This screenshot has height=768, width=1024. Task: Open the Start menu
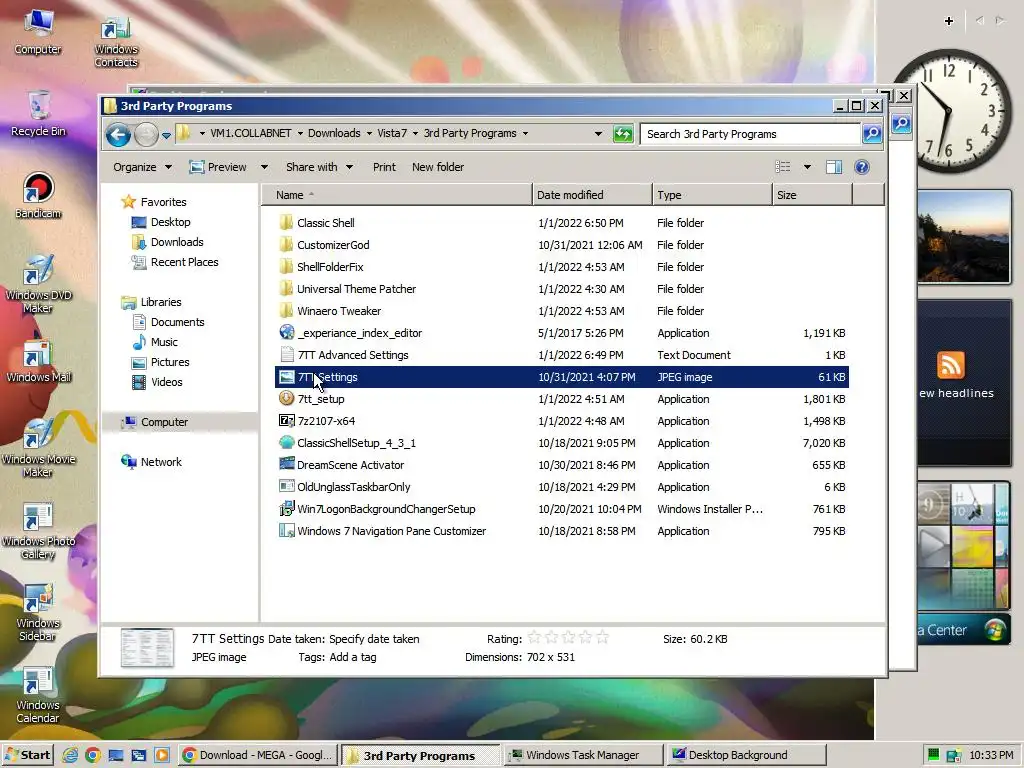click(x=27, y=756)
